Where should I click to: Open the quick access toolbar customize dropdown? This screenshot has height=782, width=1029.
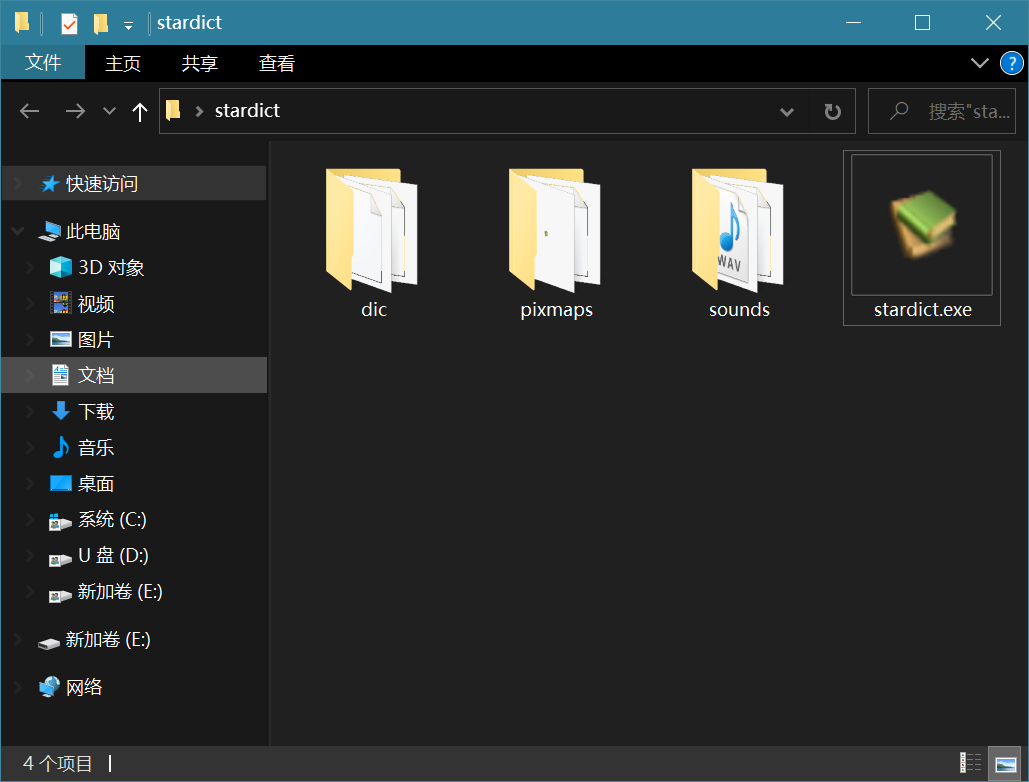[x=128, y=23]
